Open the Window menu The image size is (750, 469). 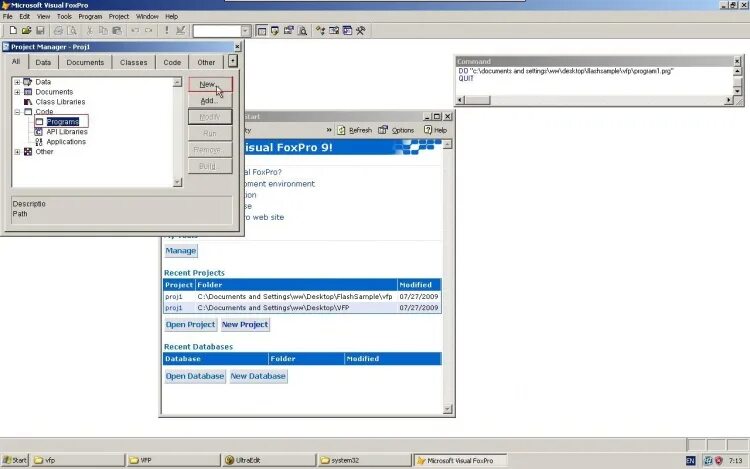[147, 16]
